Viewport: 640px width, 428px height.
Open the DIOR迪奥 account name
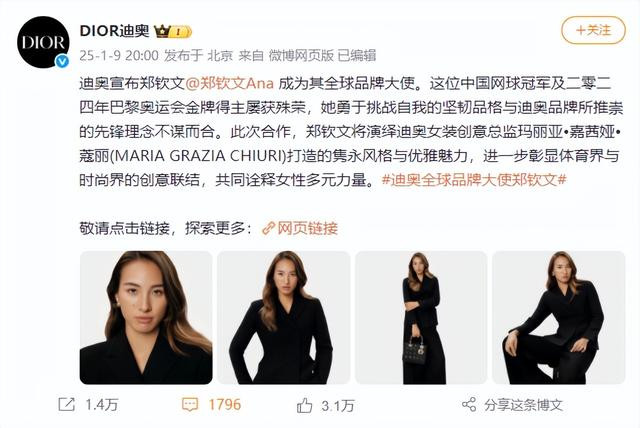coord(114,31)
